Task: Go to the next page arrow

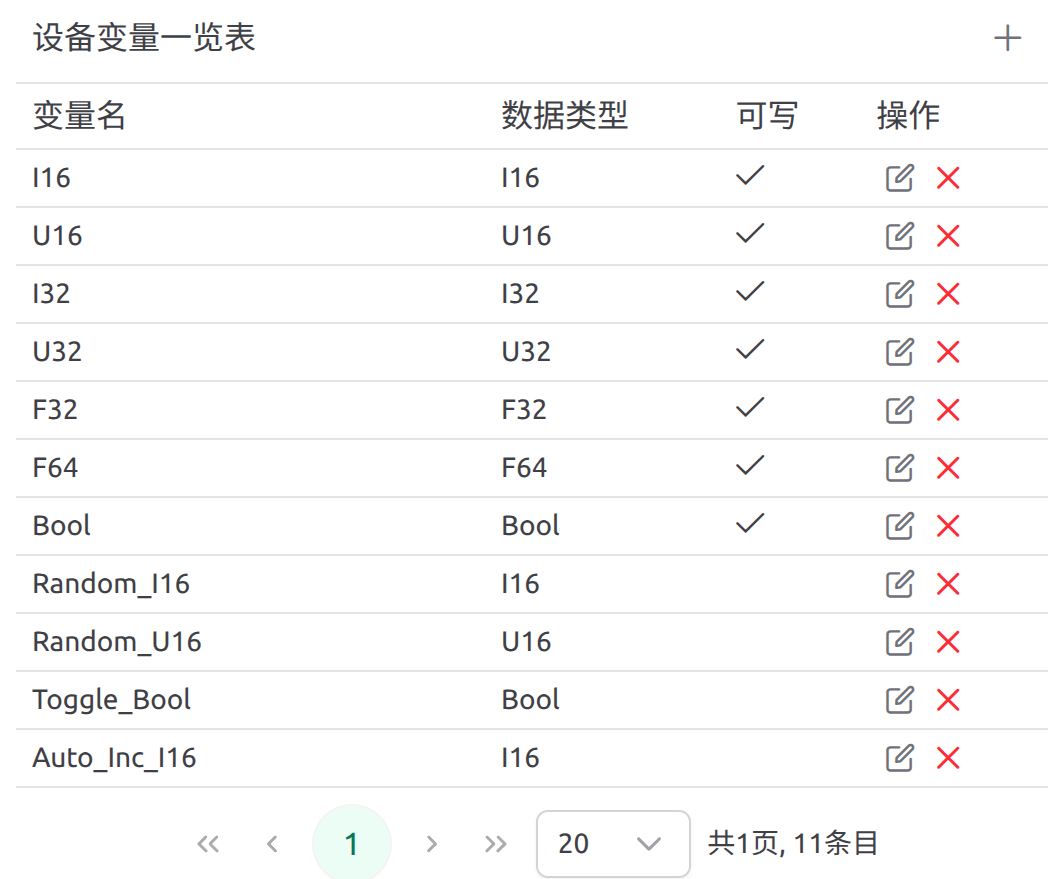Action: pyautogui.click(x=432, y=844)
